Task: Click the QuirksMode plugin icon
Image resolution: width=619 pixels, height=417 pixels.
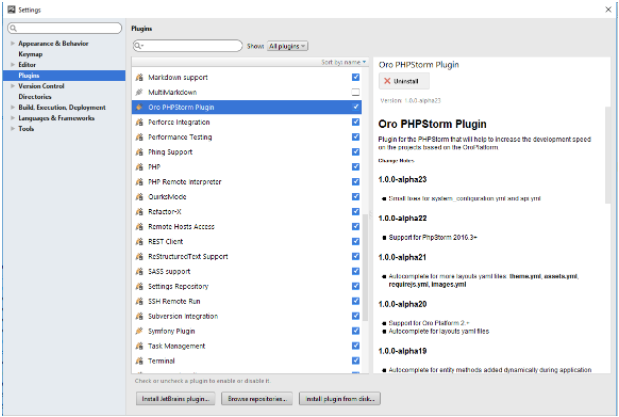Action: (x=139, y=197)
